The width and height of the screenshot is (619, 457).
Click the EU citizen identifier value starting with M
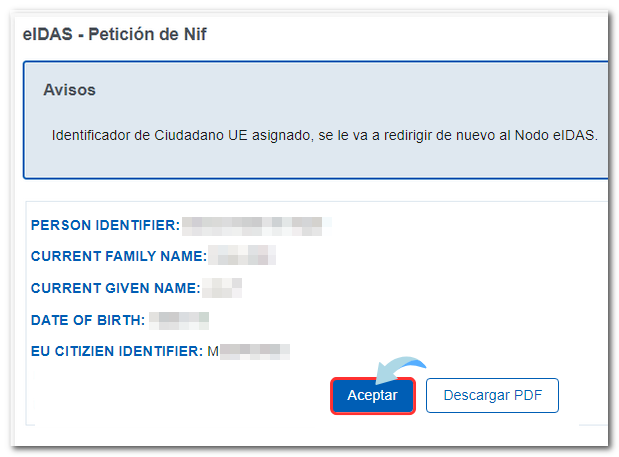coord(248,351)
